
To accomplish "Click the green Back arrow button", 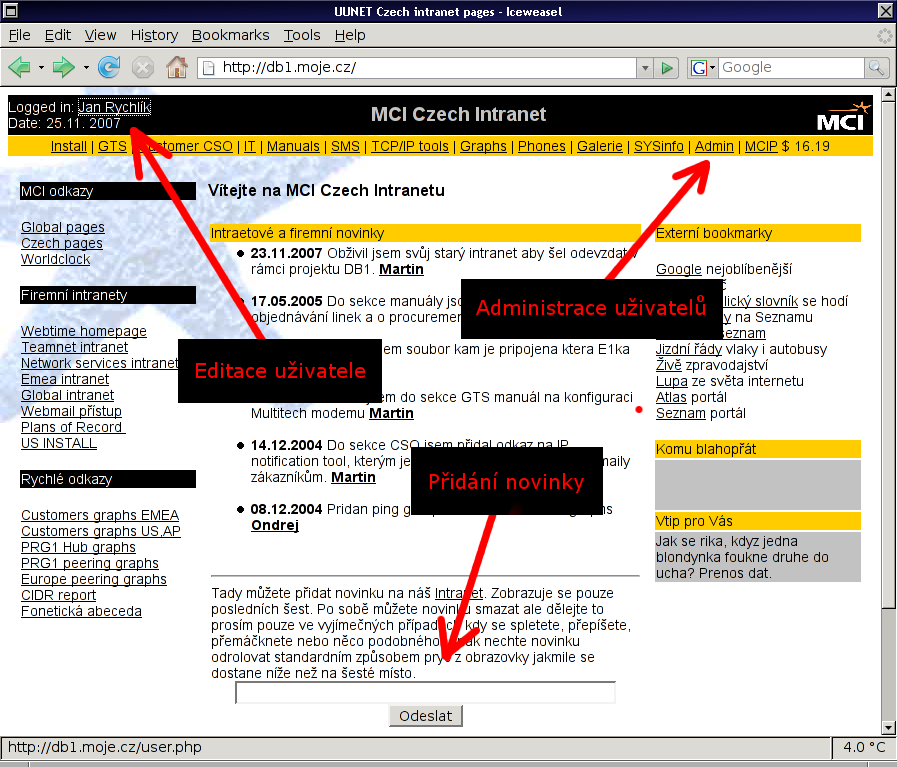I will tap(19, 68).
